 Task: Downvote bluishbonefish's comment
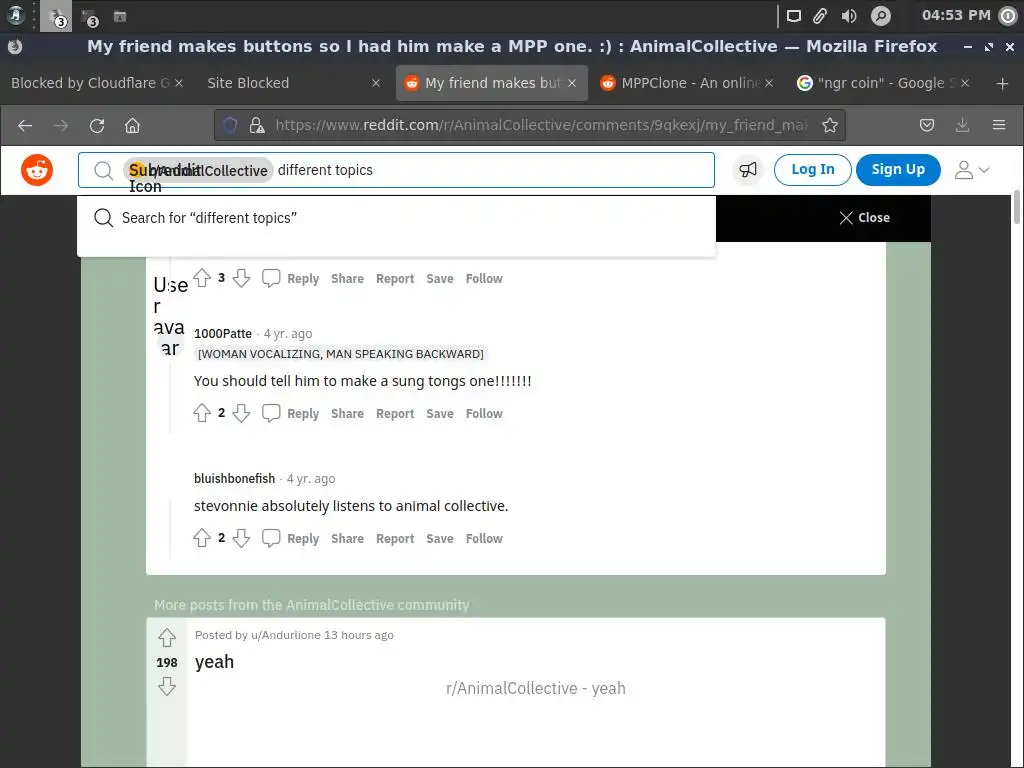242,538
